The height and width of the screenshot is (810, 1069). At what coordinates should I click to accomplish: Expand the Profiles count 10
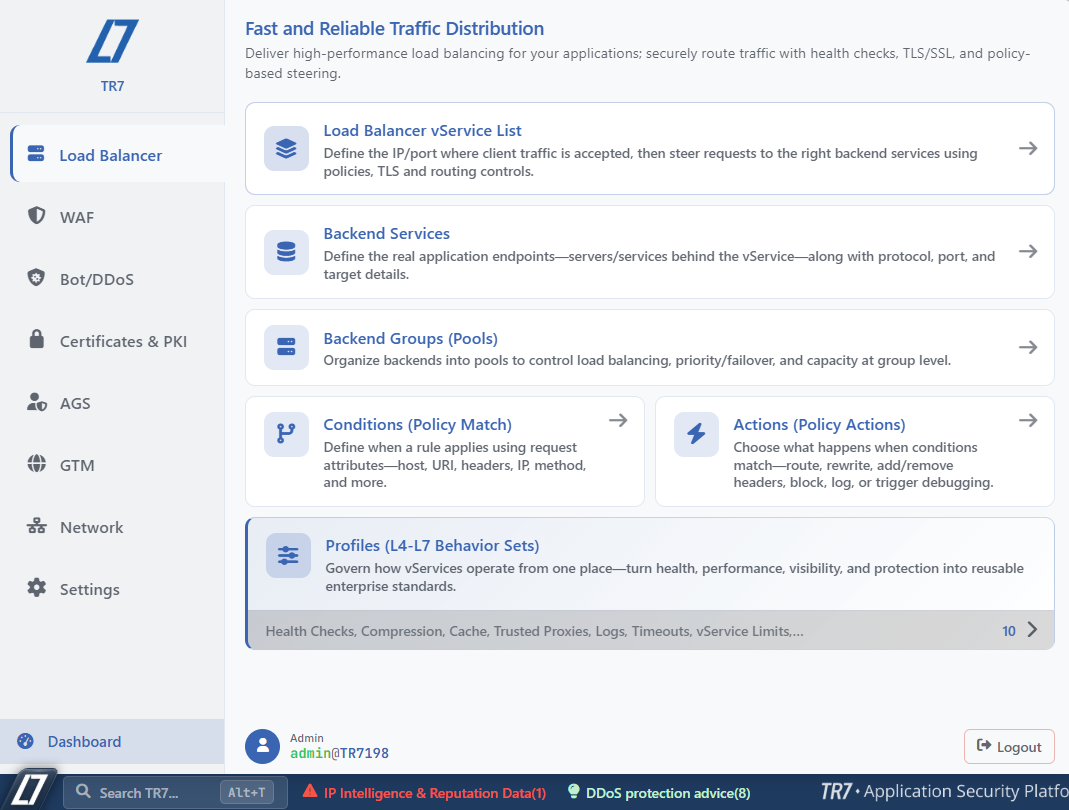click(x=1009, y=631)
